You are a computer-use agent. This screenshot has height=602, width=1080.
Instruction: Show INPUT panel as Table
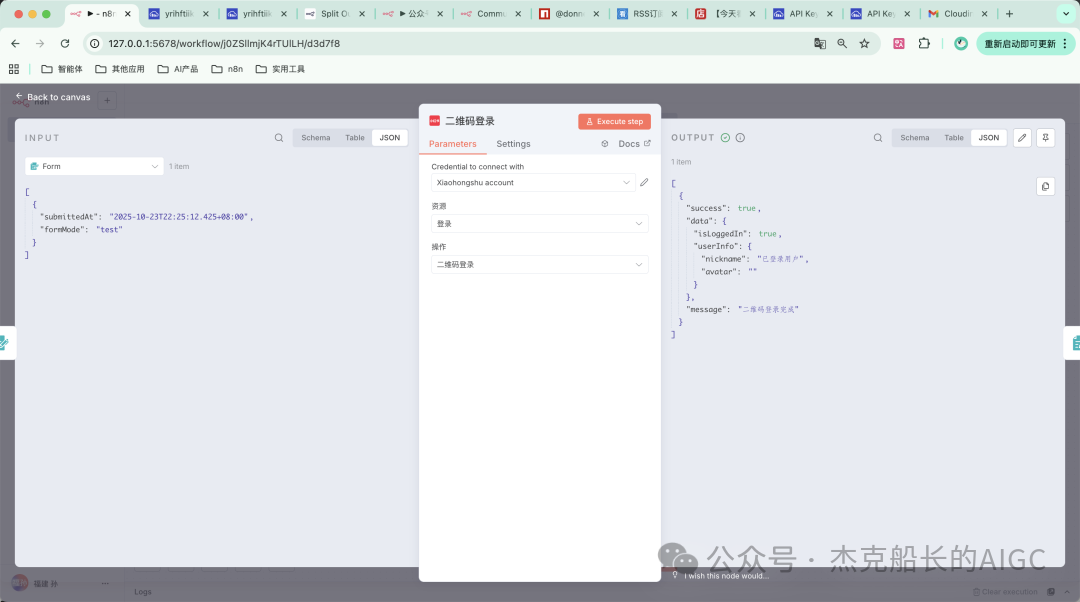pos(355,138)
